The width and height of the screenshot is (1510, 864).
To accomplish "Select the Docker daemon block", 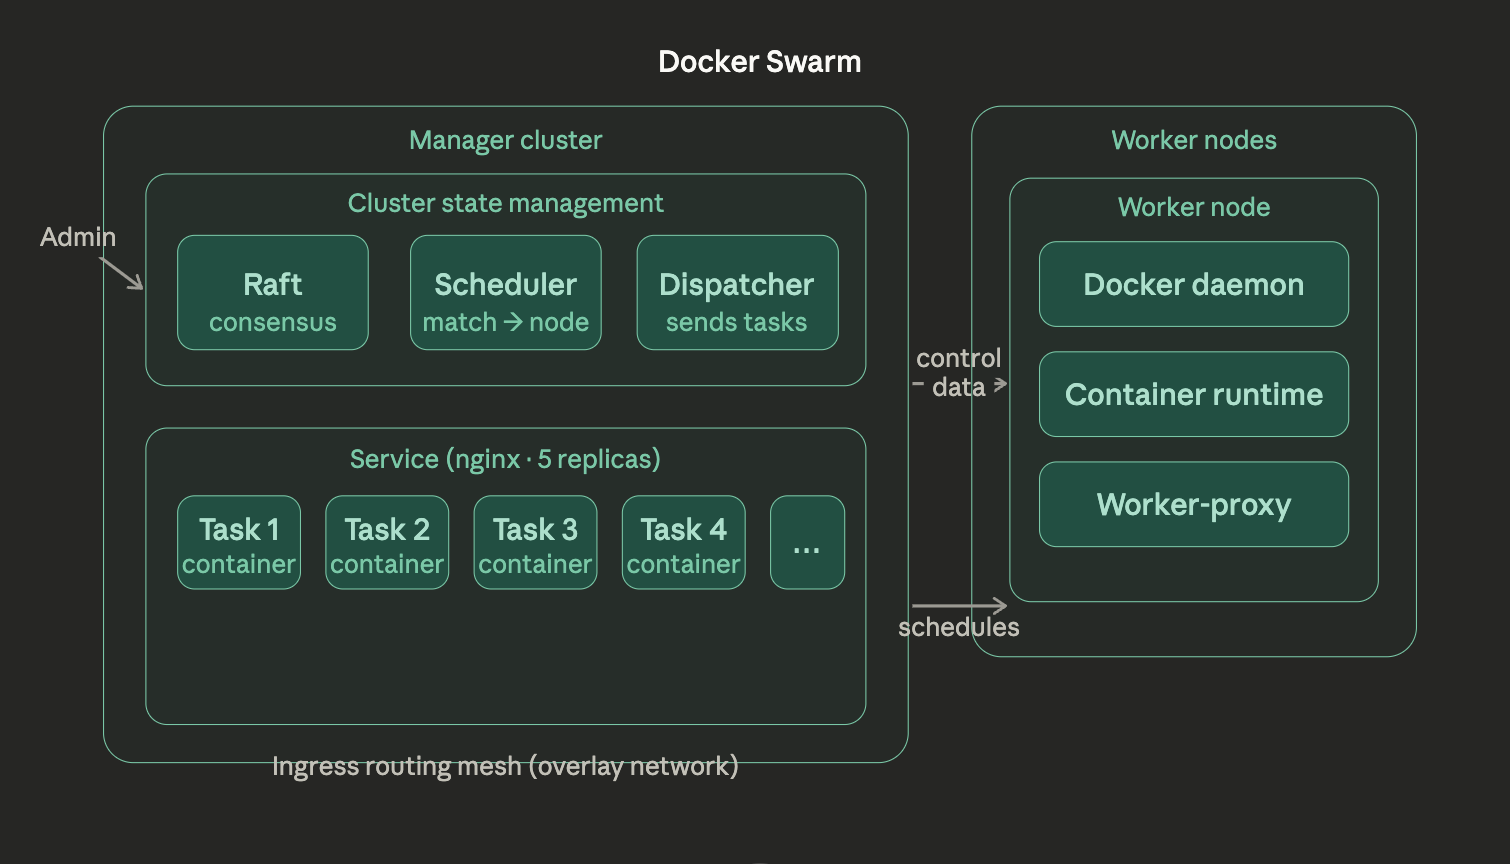I will (1193, 284).
